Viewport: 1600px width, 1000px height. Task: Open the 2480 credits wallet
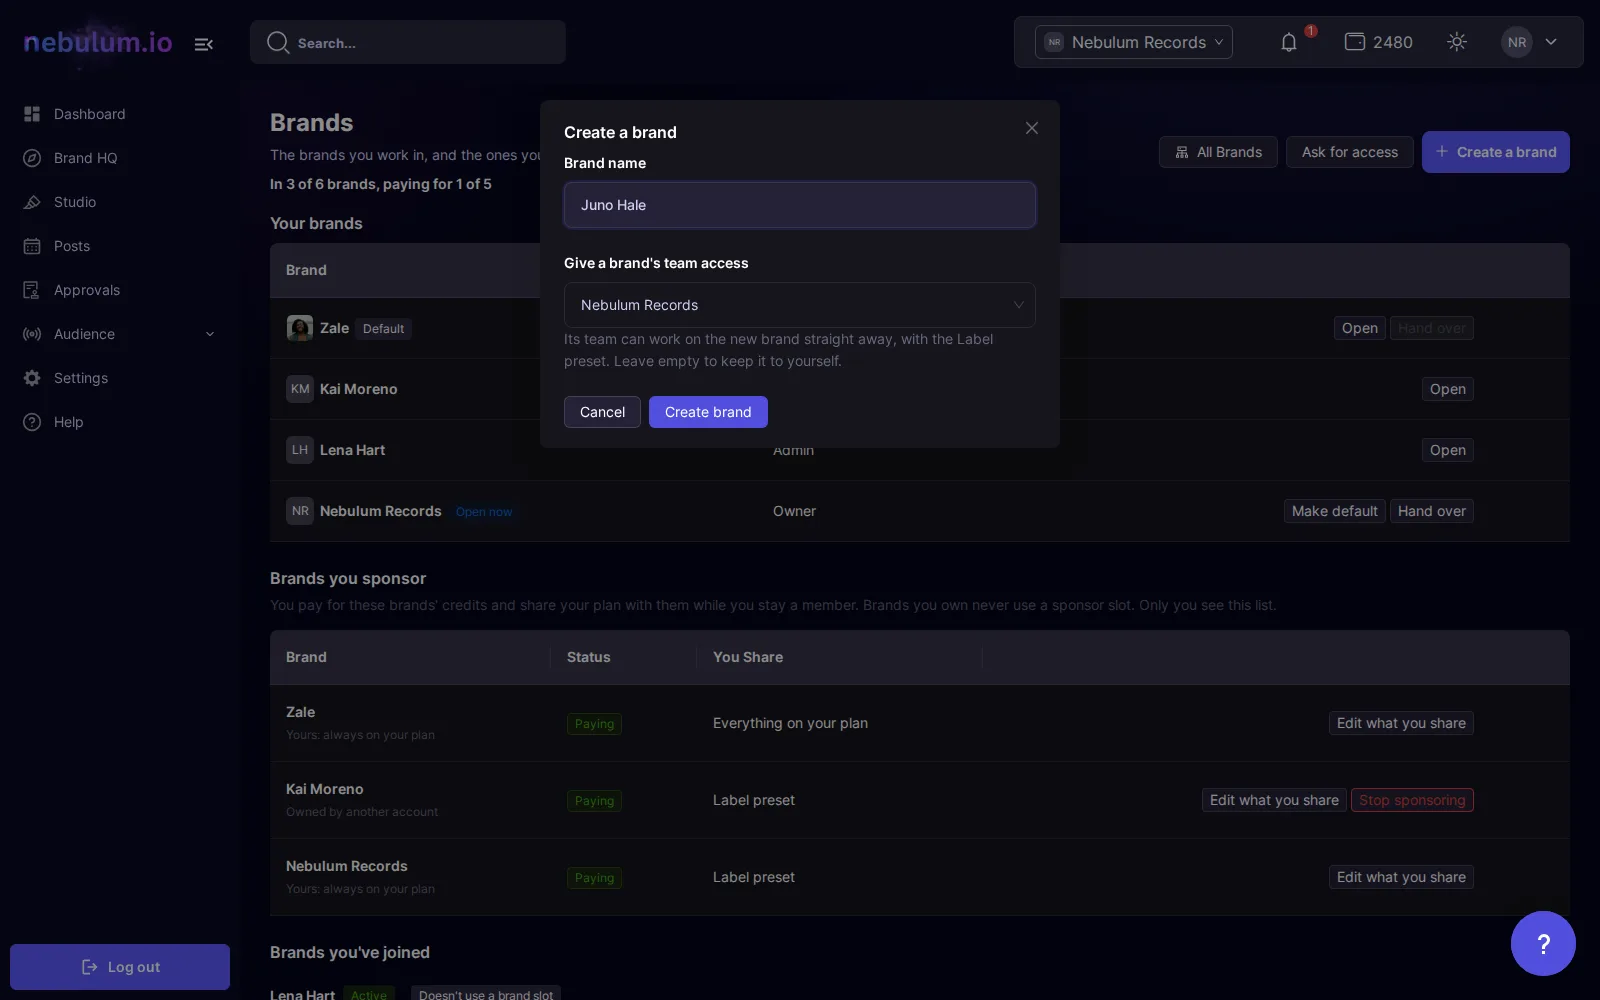(x=1378, y=42)
